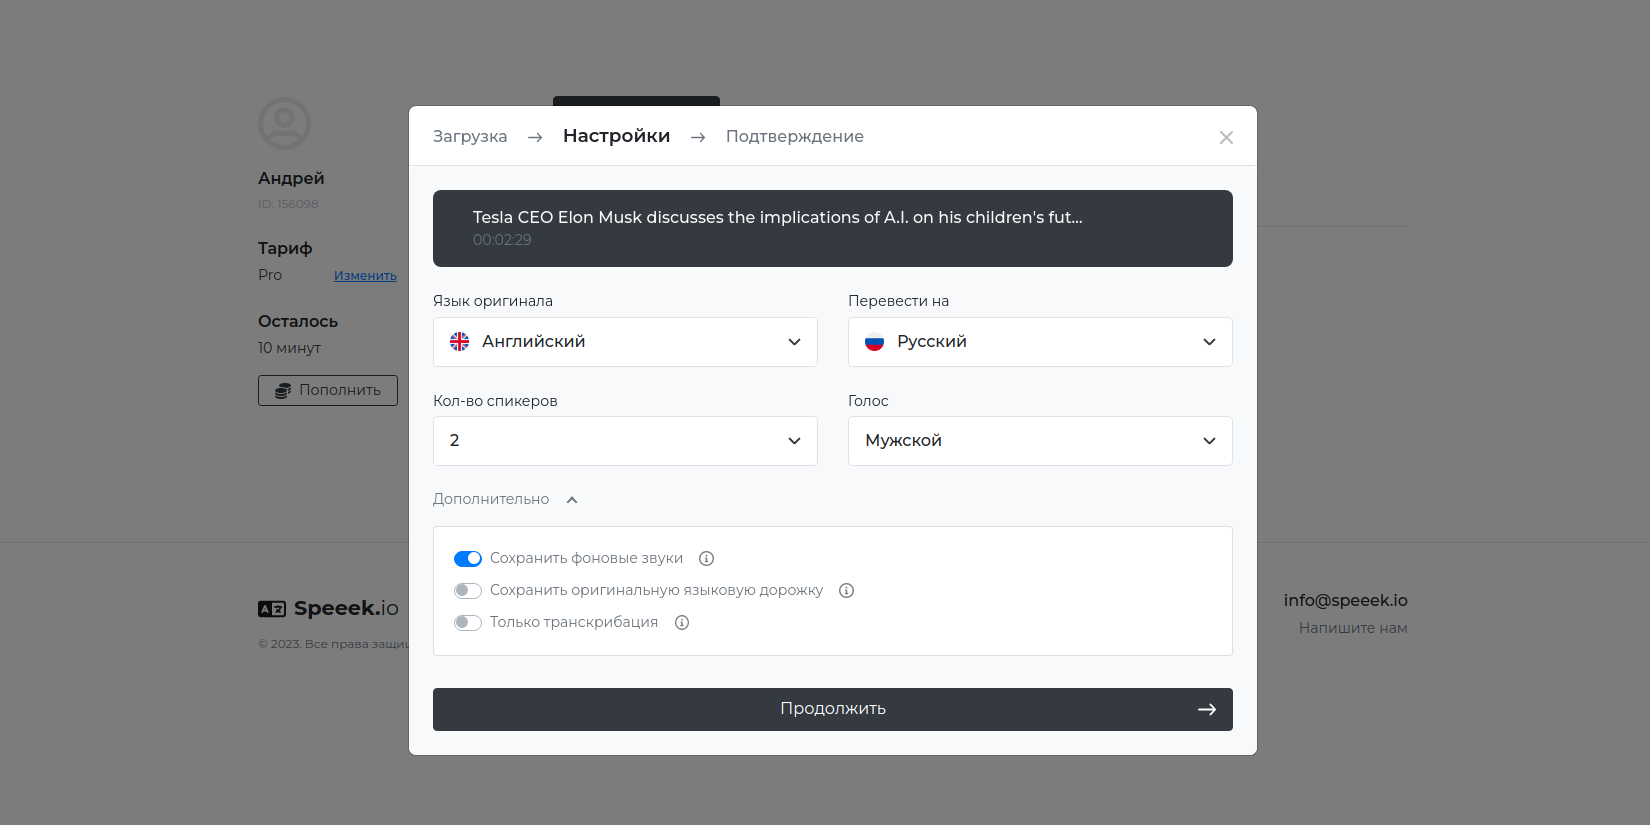Click the Speeek.io logo icon
The width and height of the screenshot is (1650, 825).
coord(272,609)
